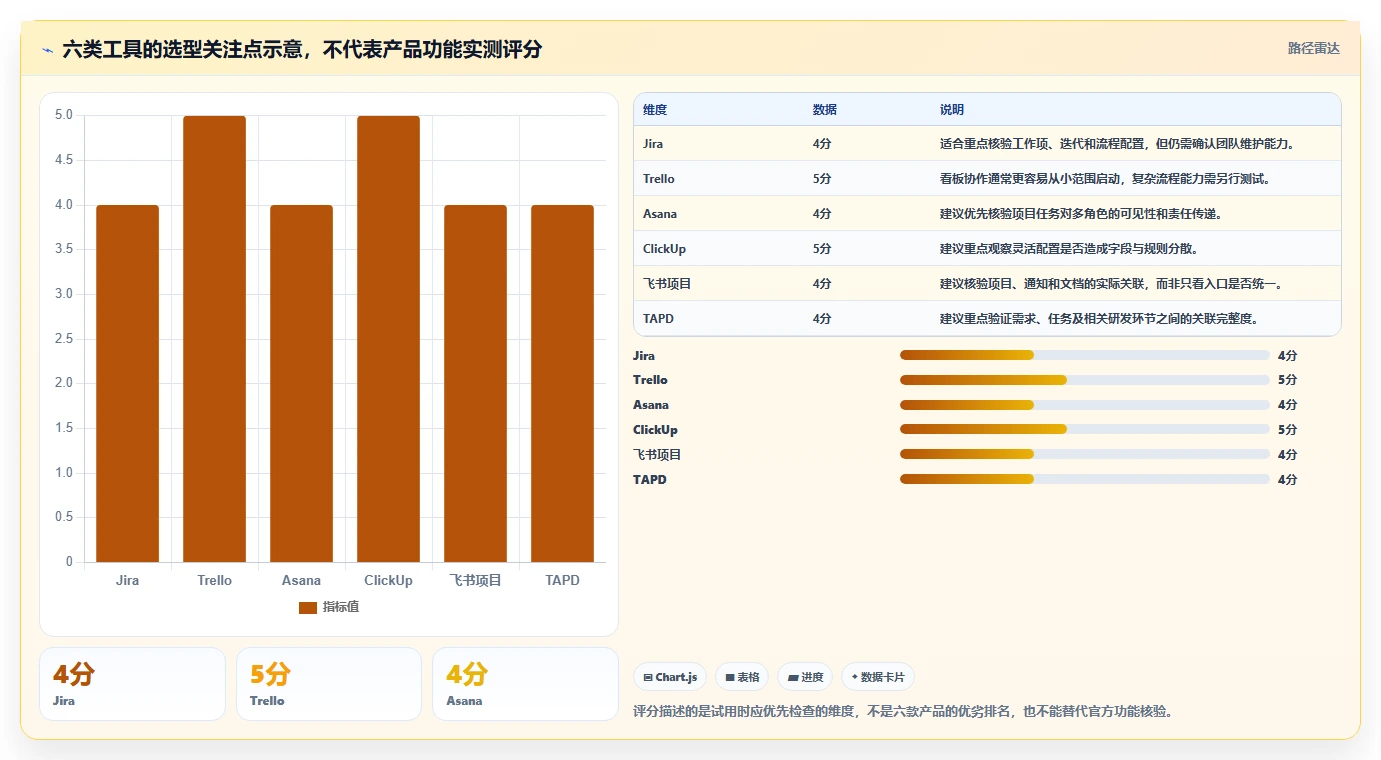Click the TAPD progress bar

pos(1085,479)
